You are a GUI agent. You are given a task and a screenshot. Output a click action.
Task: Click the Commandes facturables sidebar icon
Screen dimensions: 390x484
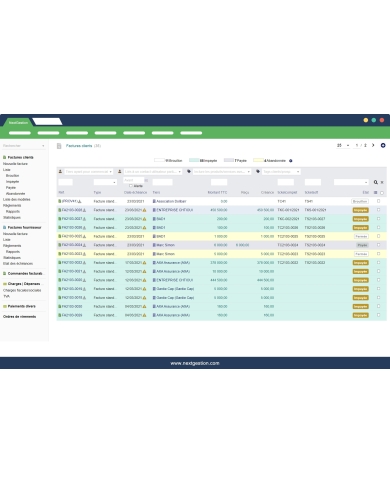(5, 273)
